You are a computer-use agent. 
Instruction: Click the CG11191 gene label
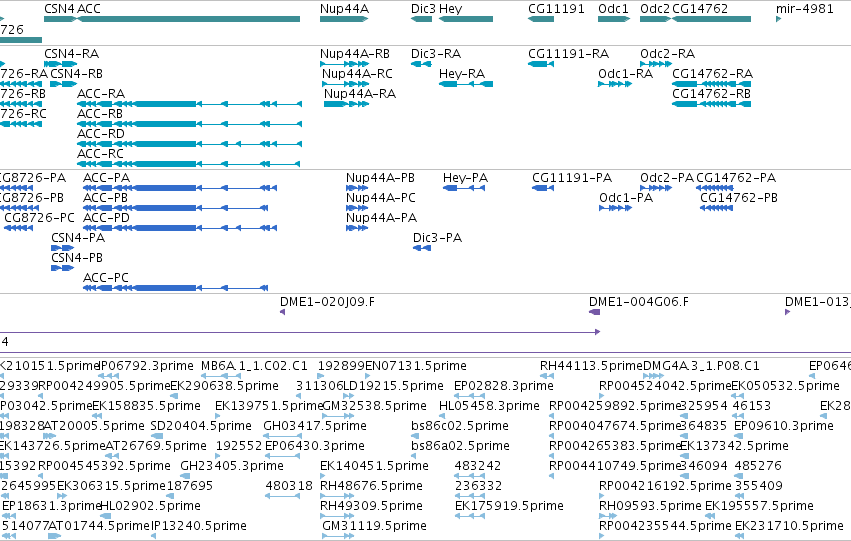pos(556,9)
